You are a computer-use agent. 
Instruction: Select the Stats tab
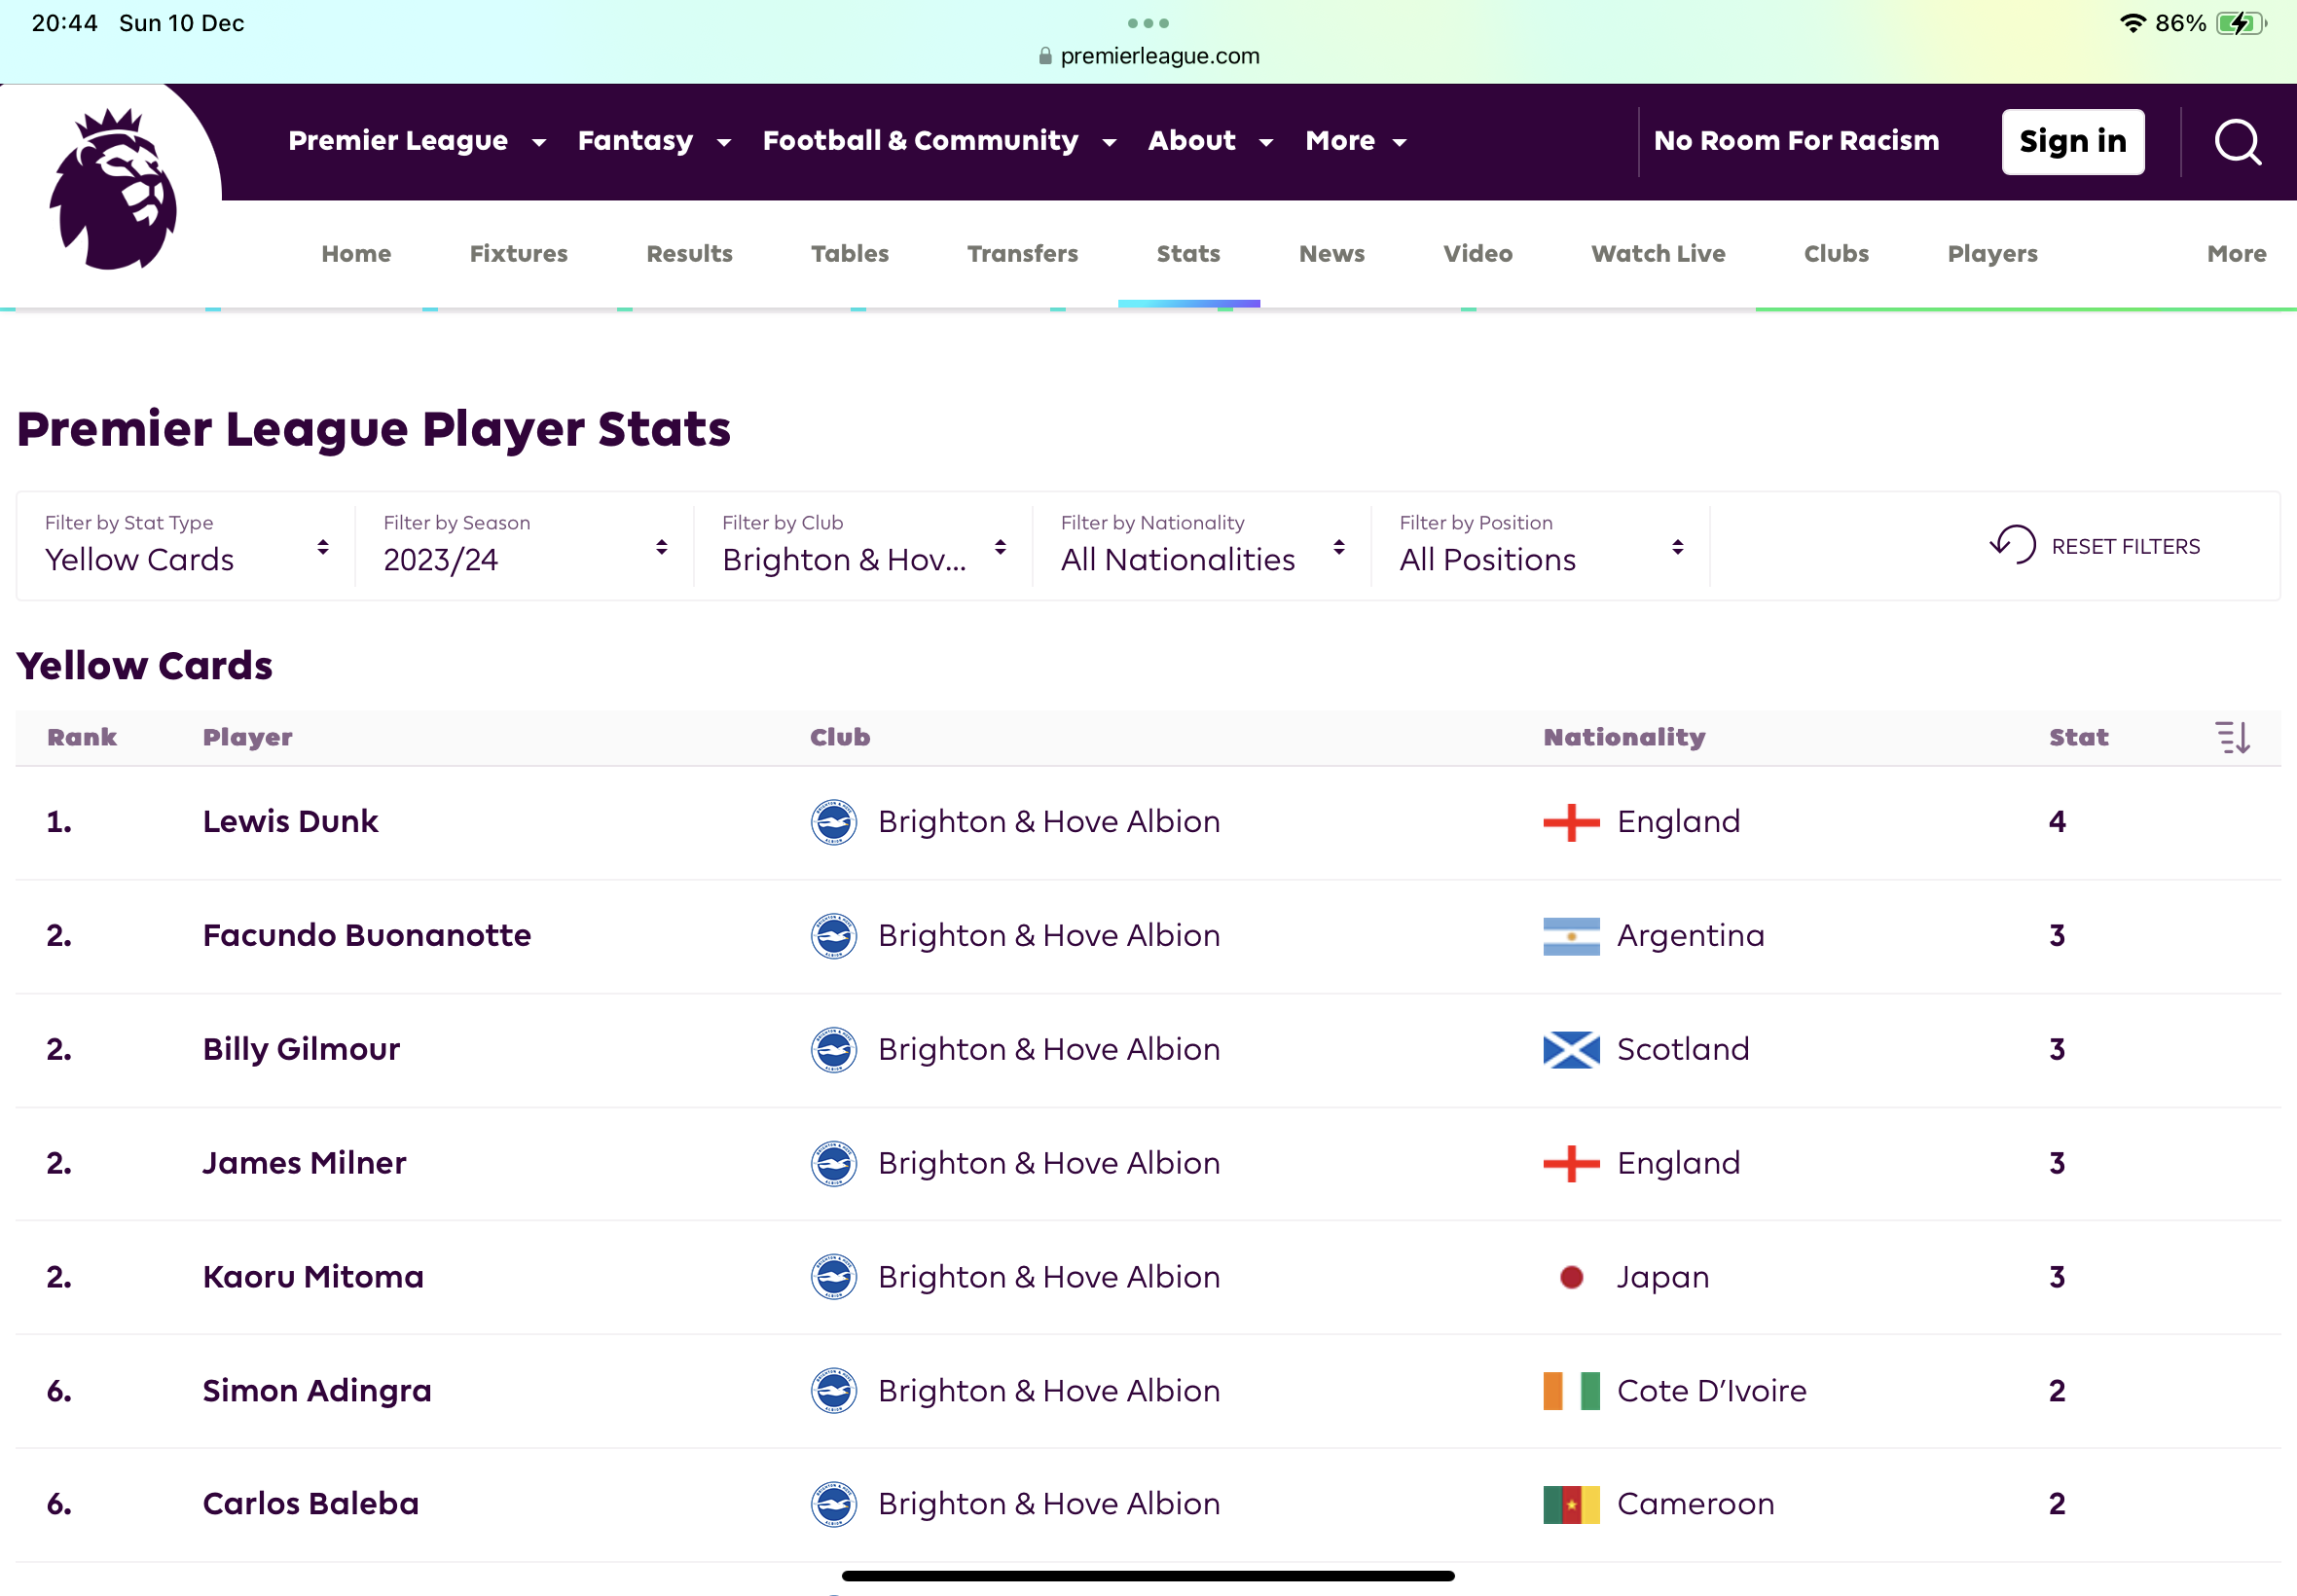click(1188, 254)
